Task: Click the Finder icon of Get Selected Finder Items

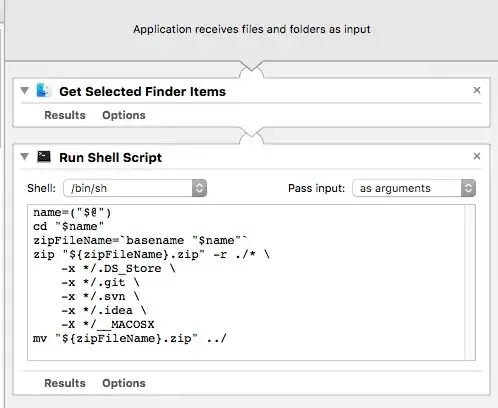Action: 43,90
